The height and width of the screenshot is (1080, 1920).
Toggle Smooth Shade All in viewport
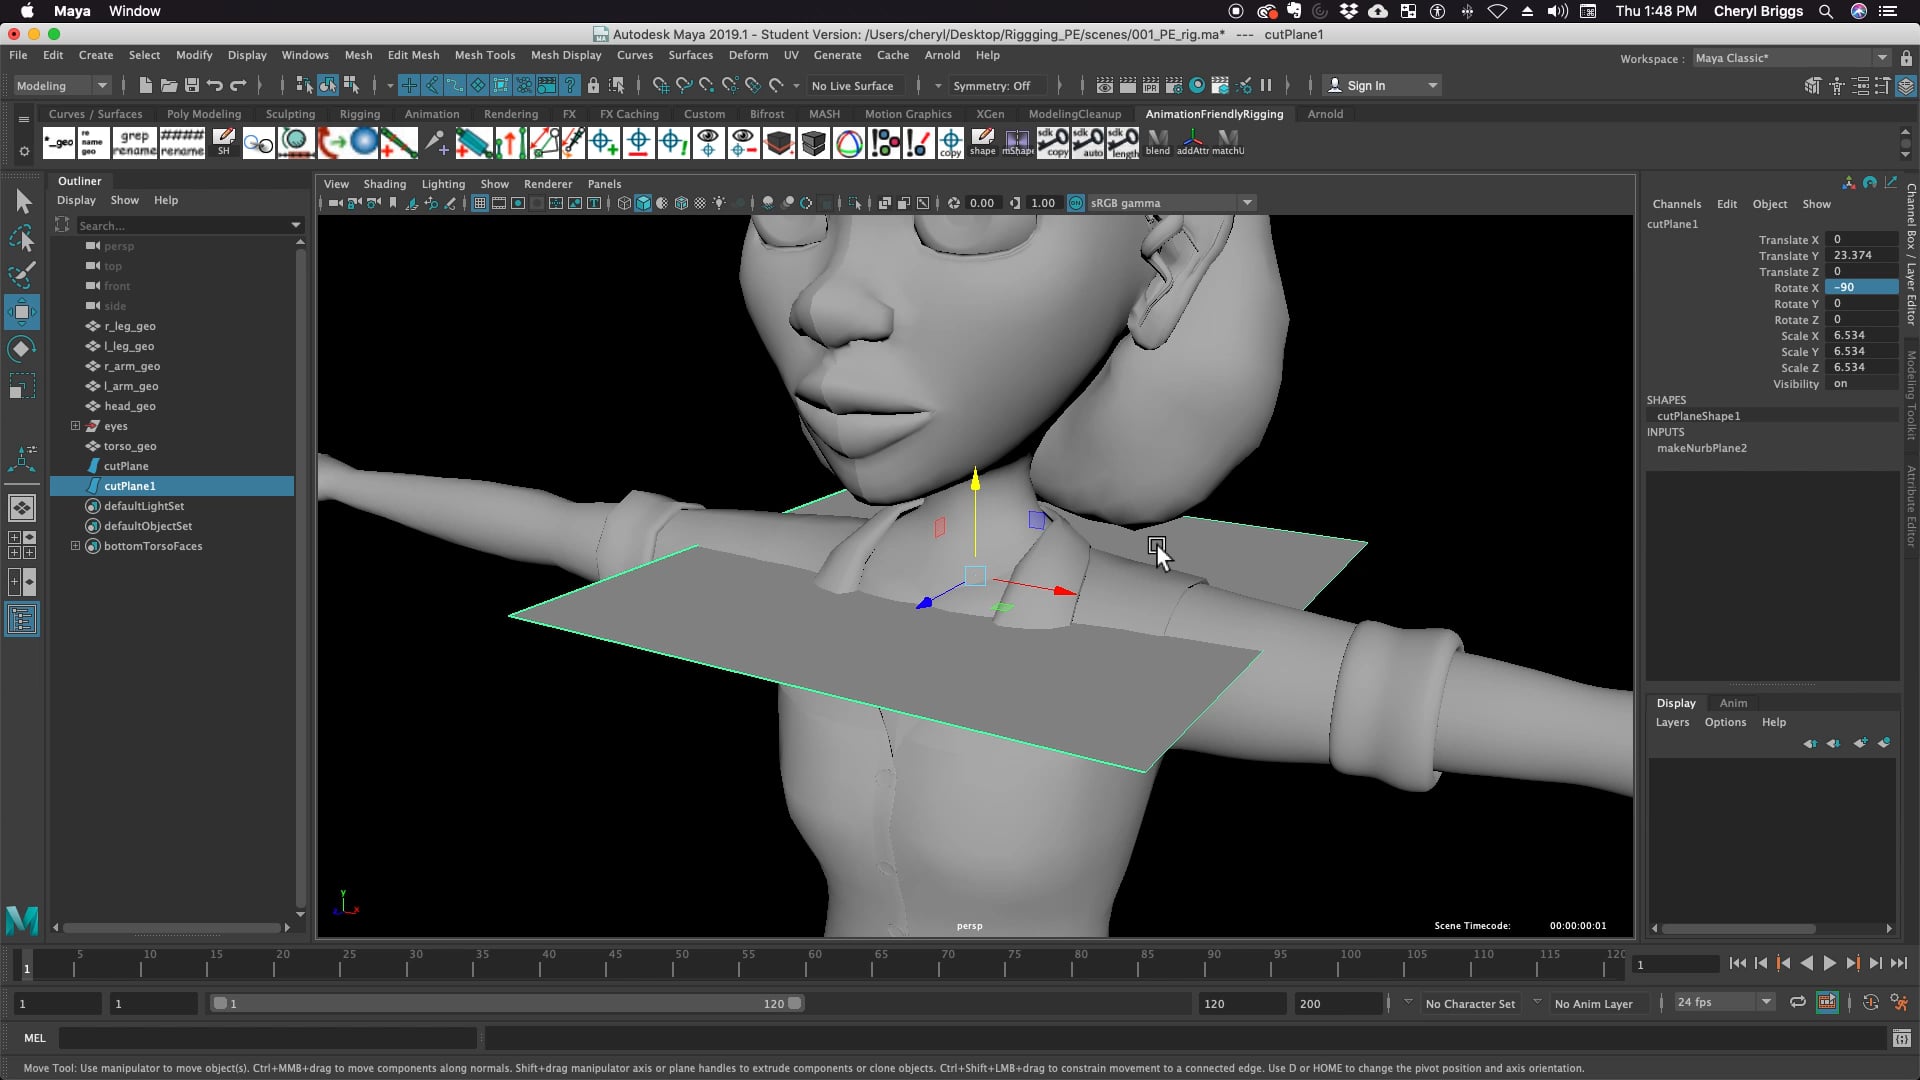click(643, 203)
